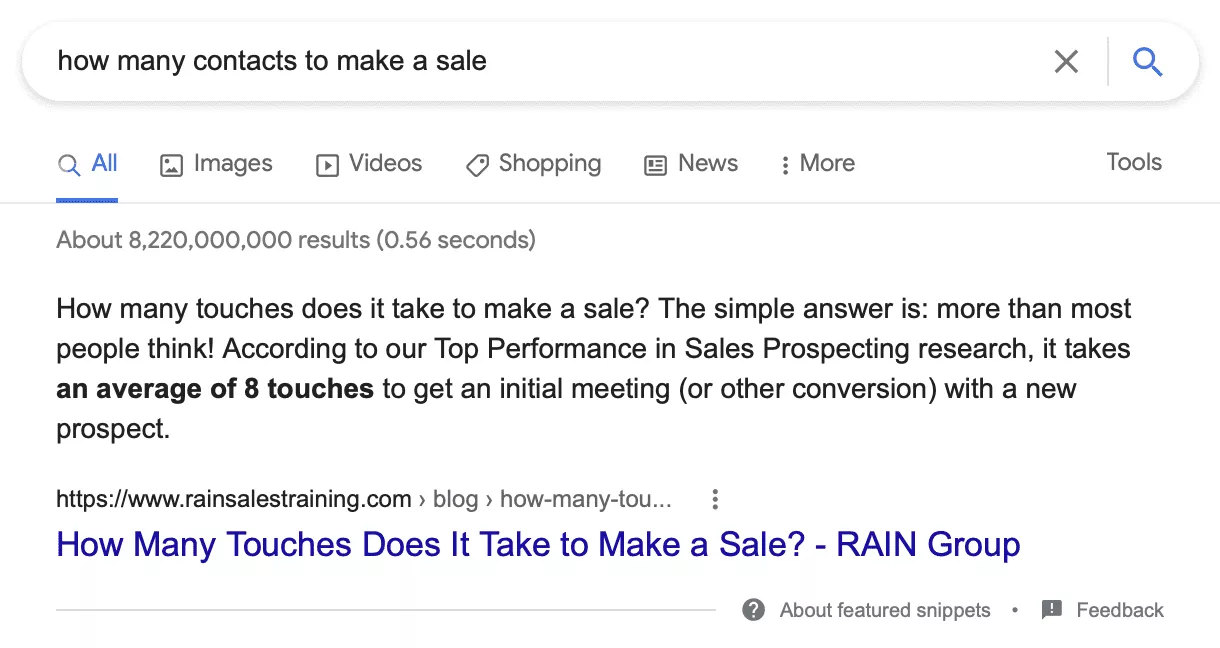1220x648 pixels.
Task: Click the question mark icon by featured snippets
Action: [x=754, y=610]
